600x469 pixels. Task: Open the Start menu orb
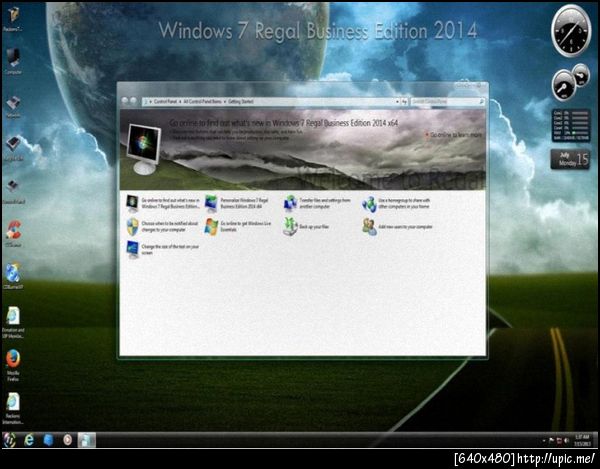pos(9,440)
